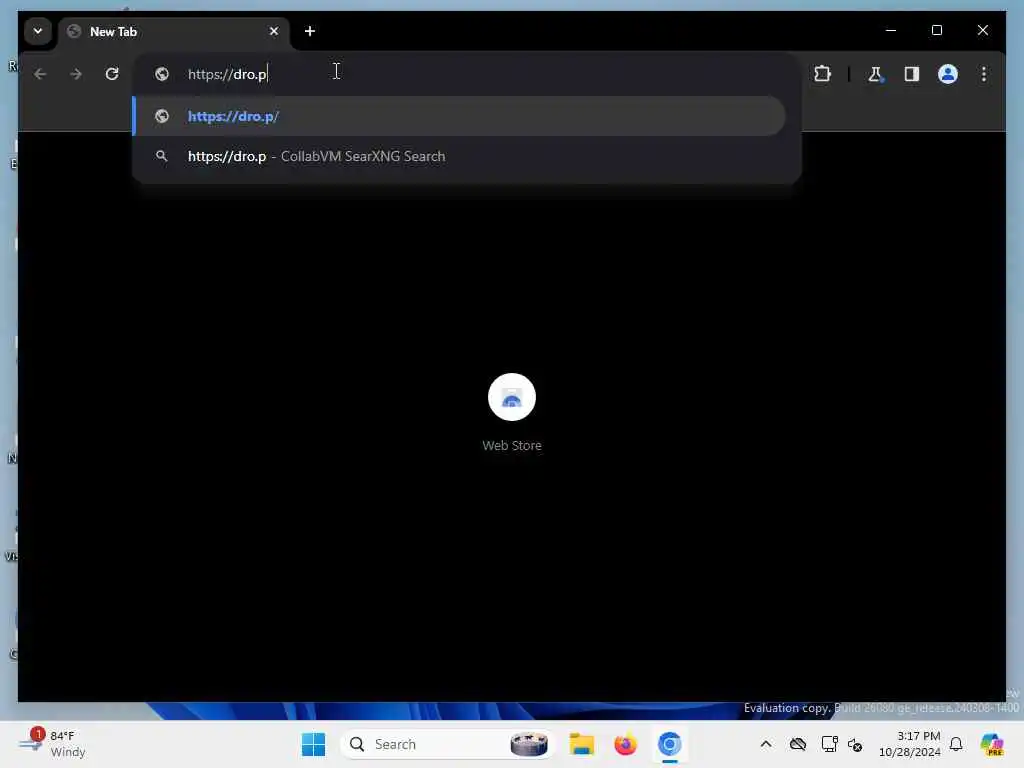The image size is (1024, 768).
Task: Show hidden system tray icons
Action: [766, 744]
